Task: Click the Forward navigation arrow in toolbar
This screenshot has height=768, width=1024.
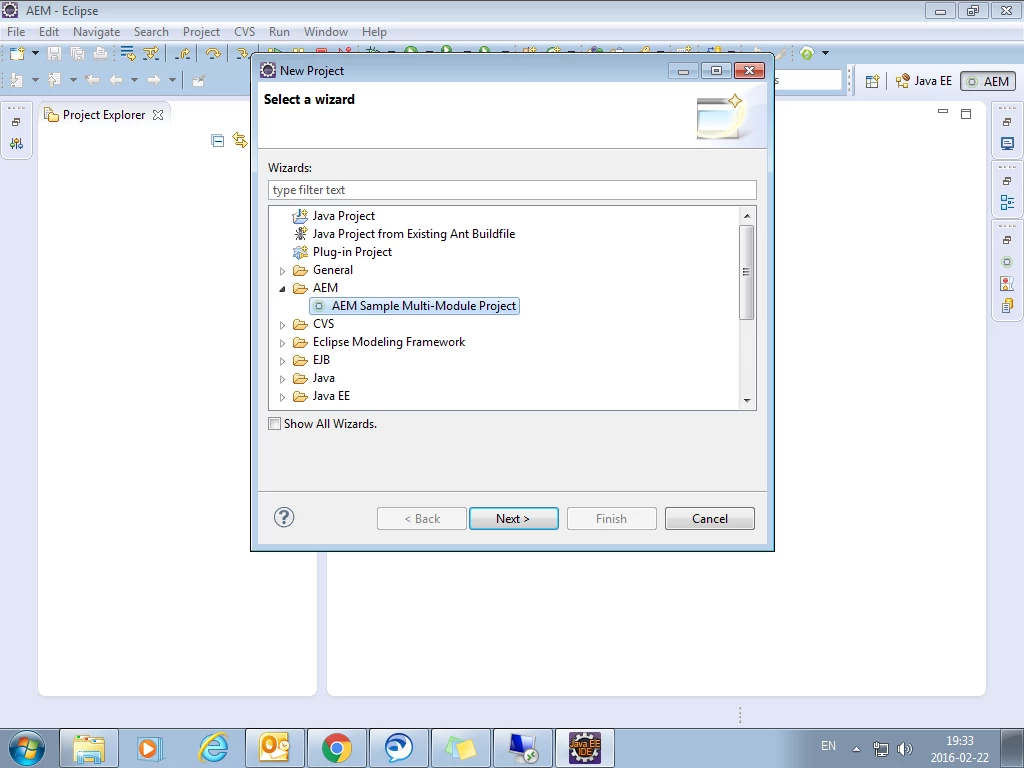Action: (153, 80)
